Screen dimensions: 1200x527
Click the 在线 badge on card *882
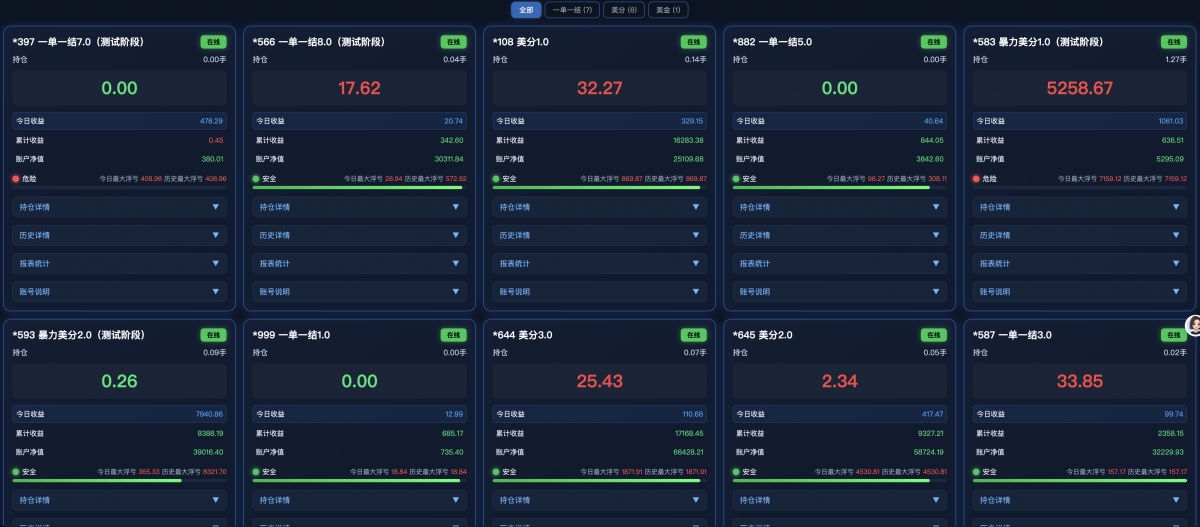pos(934,42)
